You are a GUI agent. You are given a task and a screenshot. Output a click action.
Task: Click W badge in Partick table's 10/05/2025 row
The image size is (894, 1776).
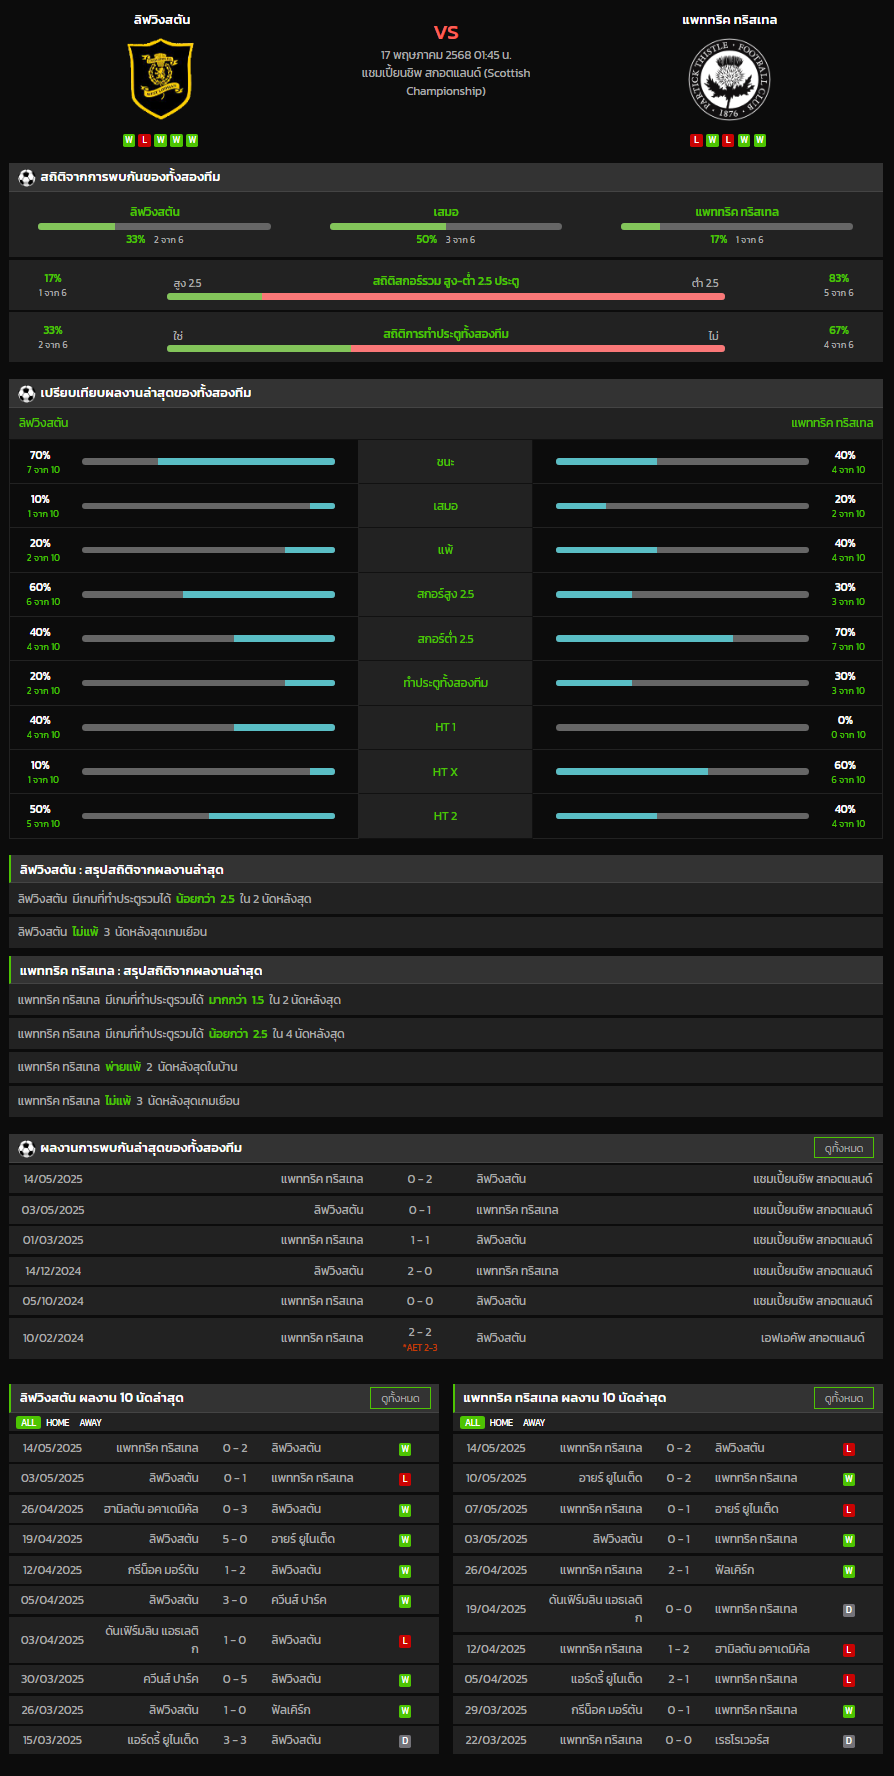[849, 1479]
